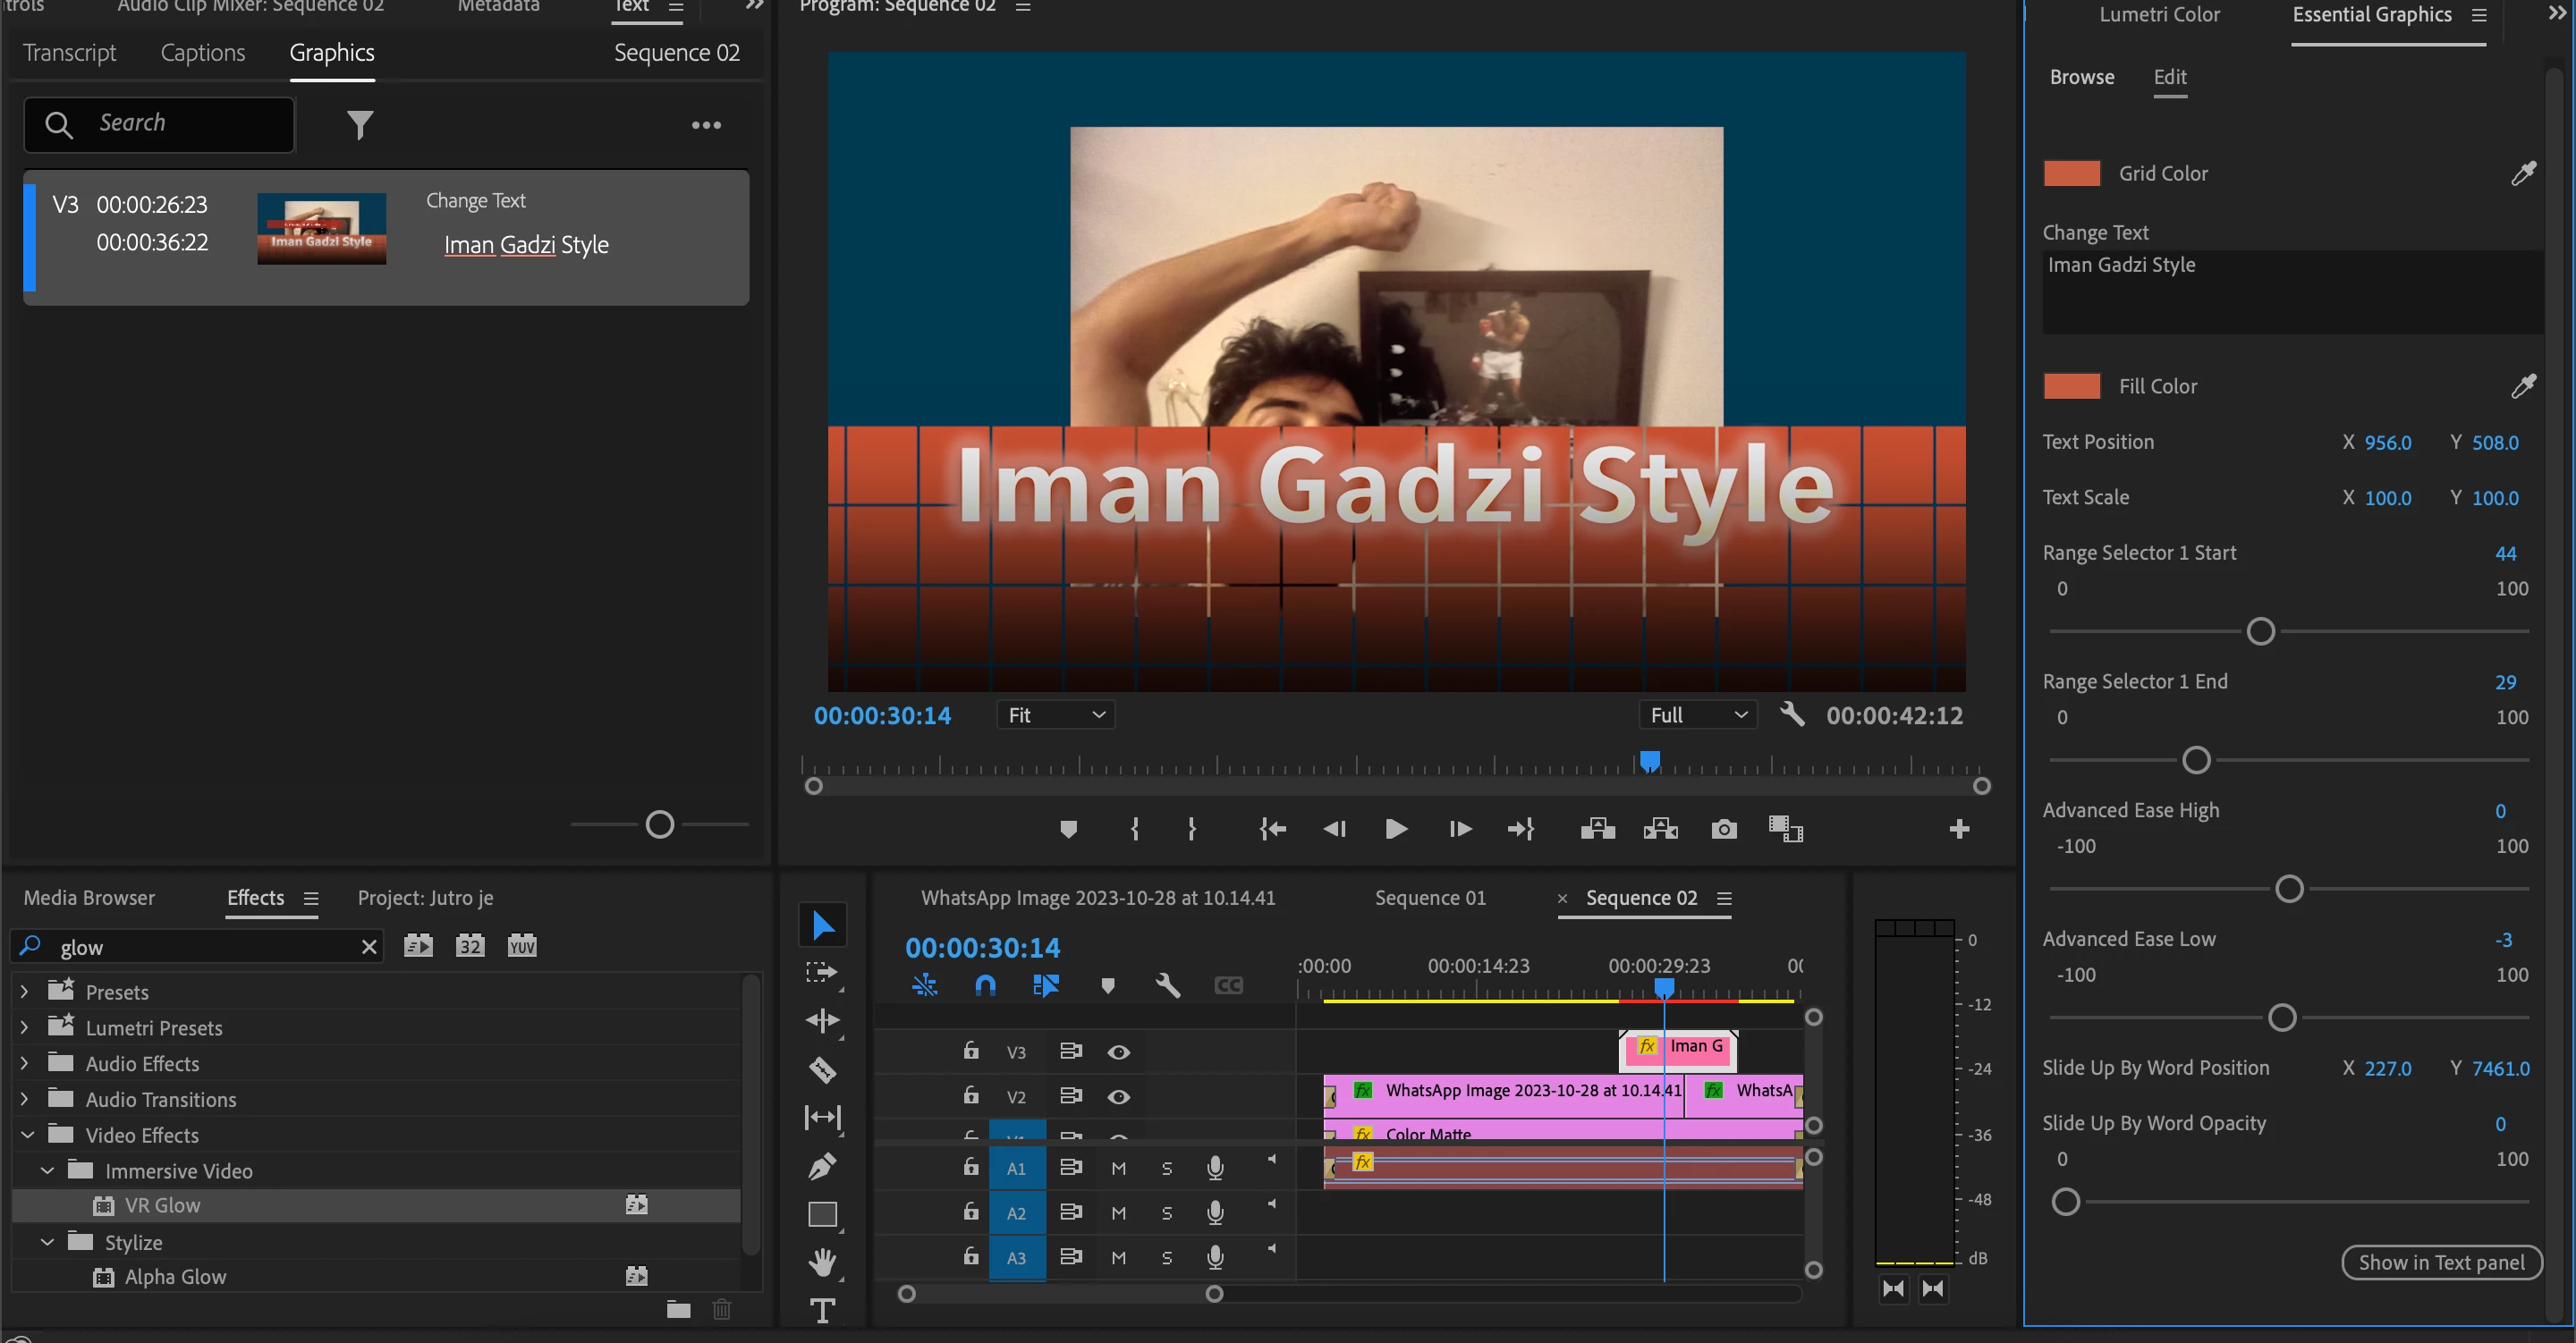Toggle lock on track V2

970,1096
